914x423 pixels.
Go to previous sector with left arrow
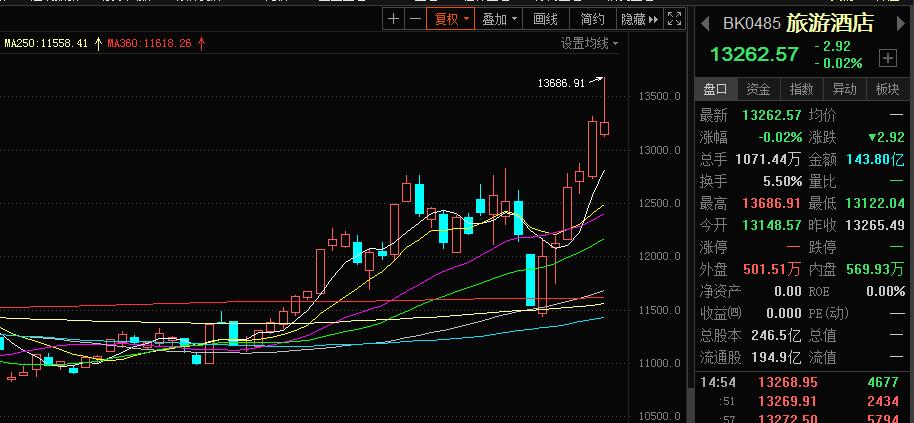[x=704, y=22]
